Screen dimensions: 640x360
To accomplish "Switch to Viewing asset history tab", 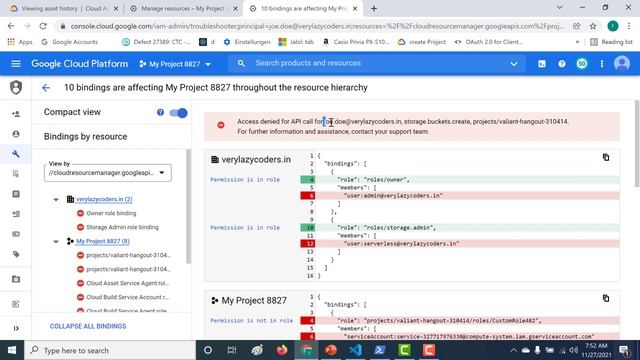I will [65, 8].
